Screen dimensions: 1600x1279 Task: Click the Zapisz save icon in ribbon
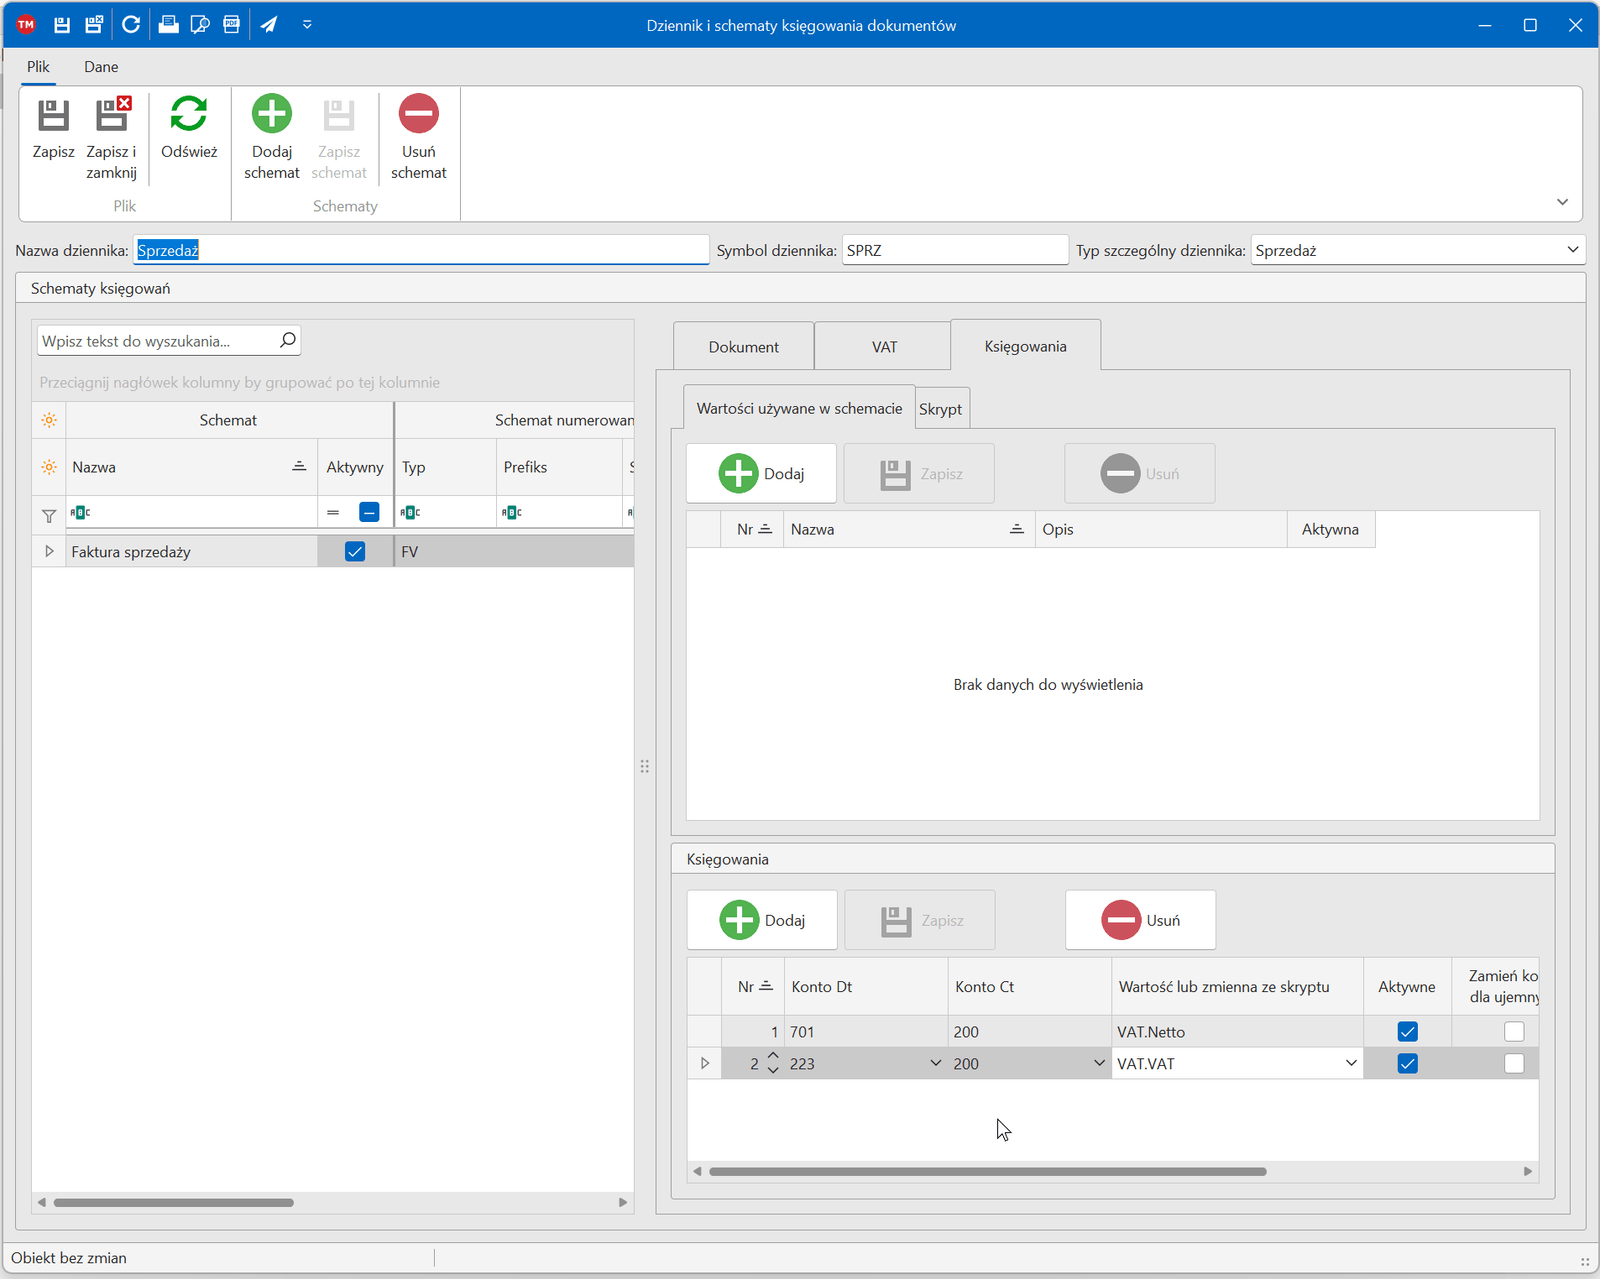tap(53, 116)
